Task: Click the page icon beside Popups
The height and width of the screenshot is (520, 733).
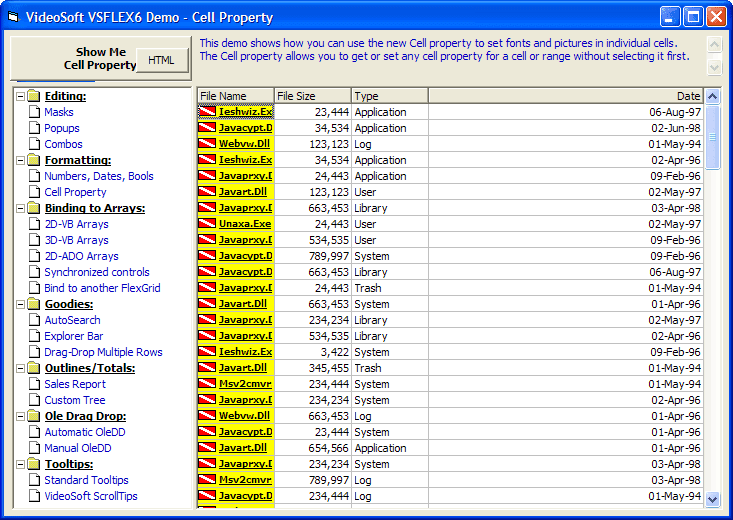Action: click(x=34, y=128)
